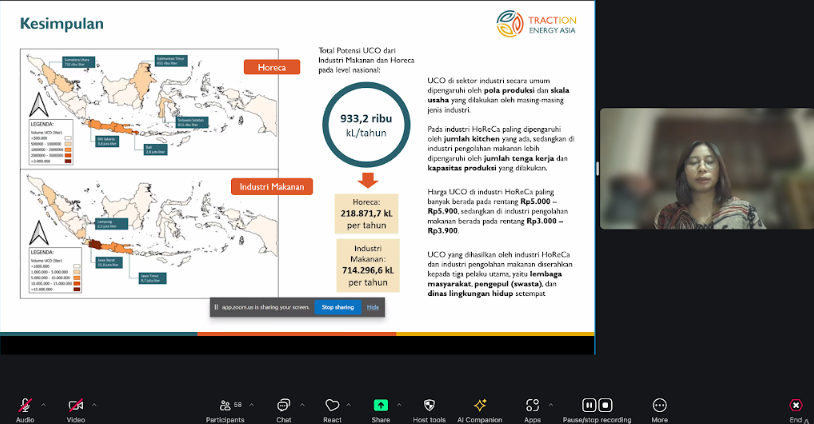Start video with the camera icon
This screenshot has width=814, height=424.
point(76,405)
